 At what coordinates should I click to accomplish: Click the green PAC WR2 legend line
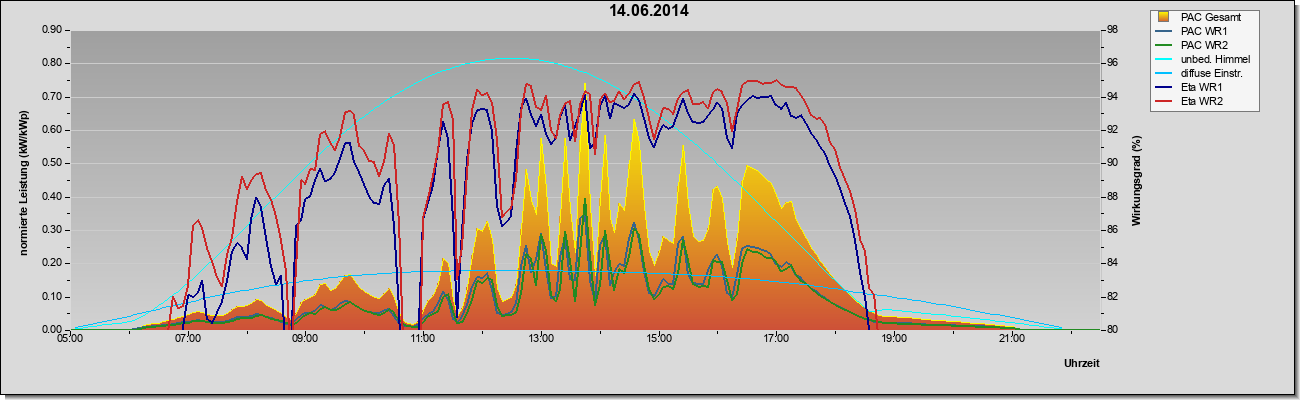[1165, 45]
